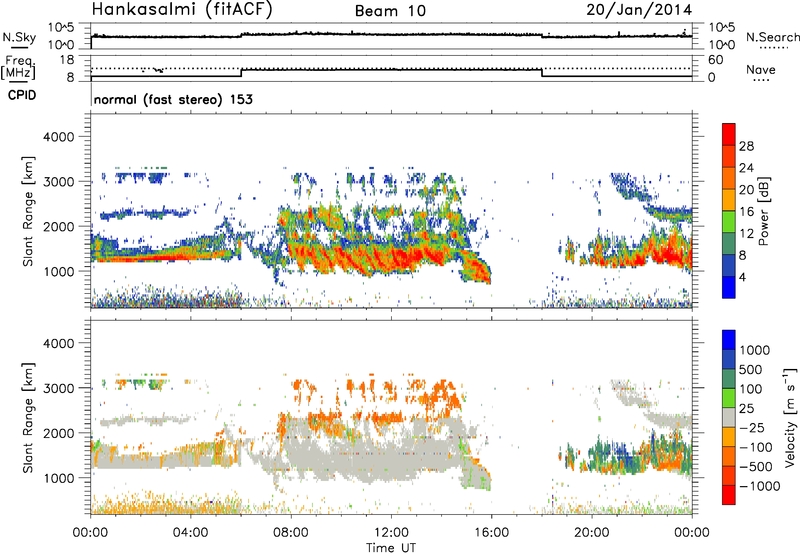Pick the light green 25–100 velocity segment
Screen dimensions: 800x554
729,398
